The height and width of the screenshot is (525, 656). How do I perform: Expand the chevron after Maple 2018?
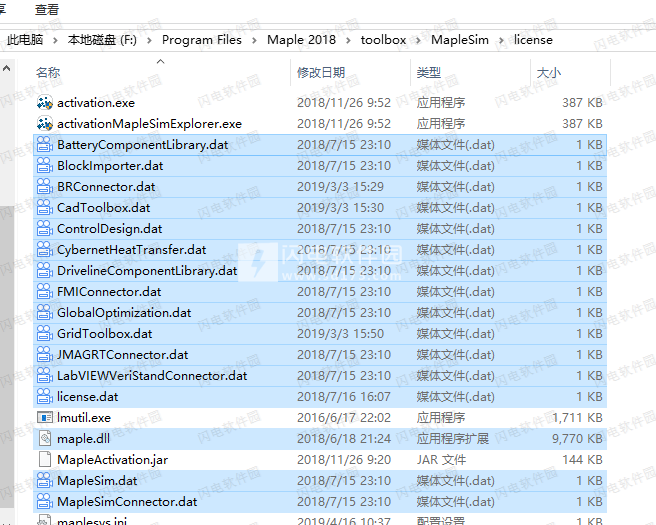point(348,41)
